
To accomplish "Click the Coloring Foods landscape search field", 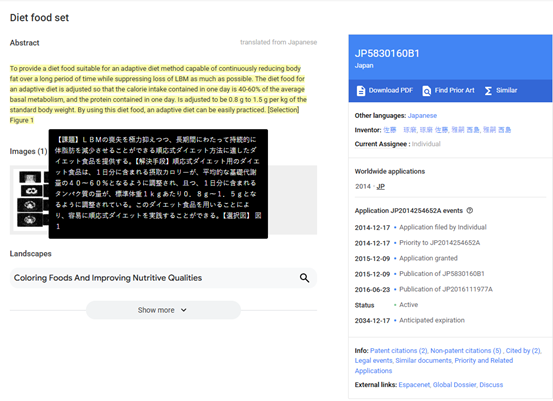I will (x=163, y=278).
